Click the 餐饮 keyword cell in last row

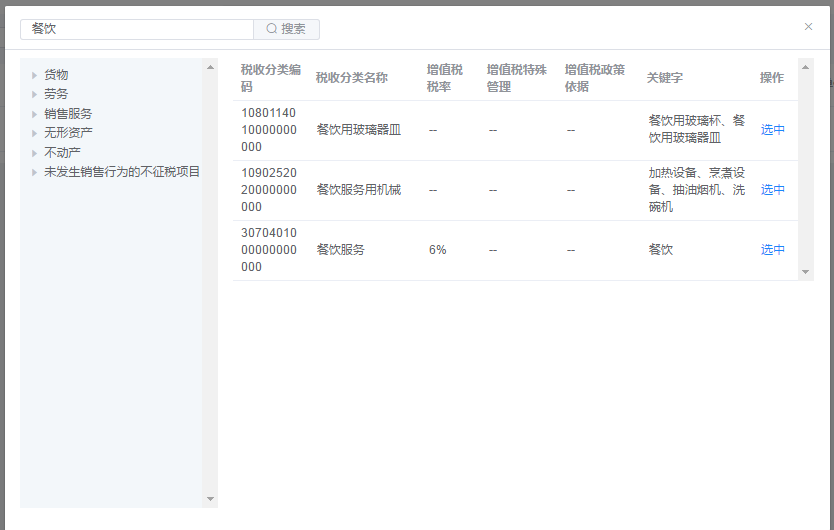pos(661,250)
